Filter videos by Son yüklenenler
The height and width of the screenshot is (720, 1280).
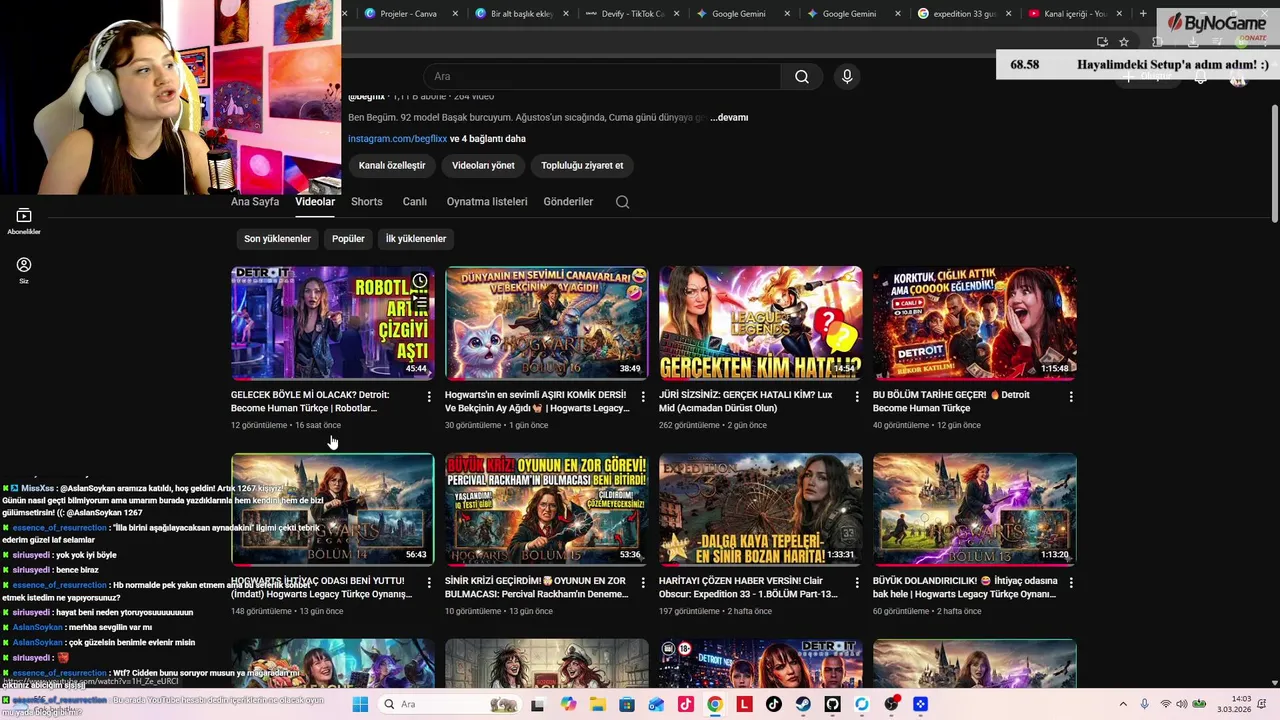[x=278, y=239]
